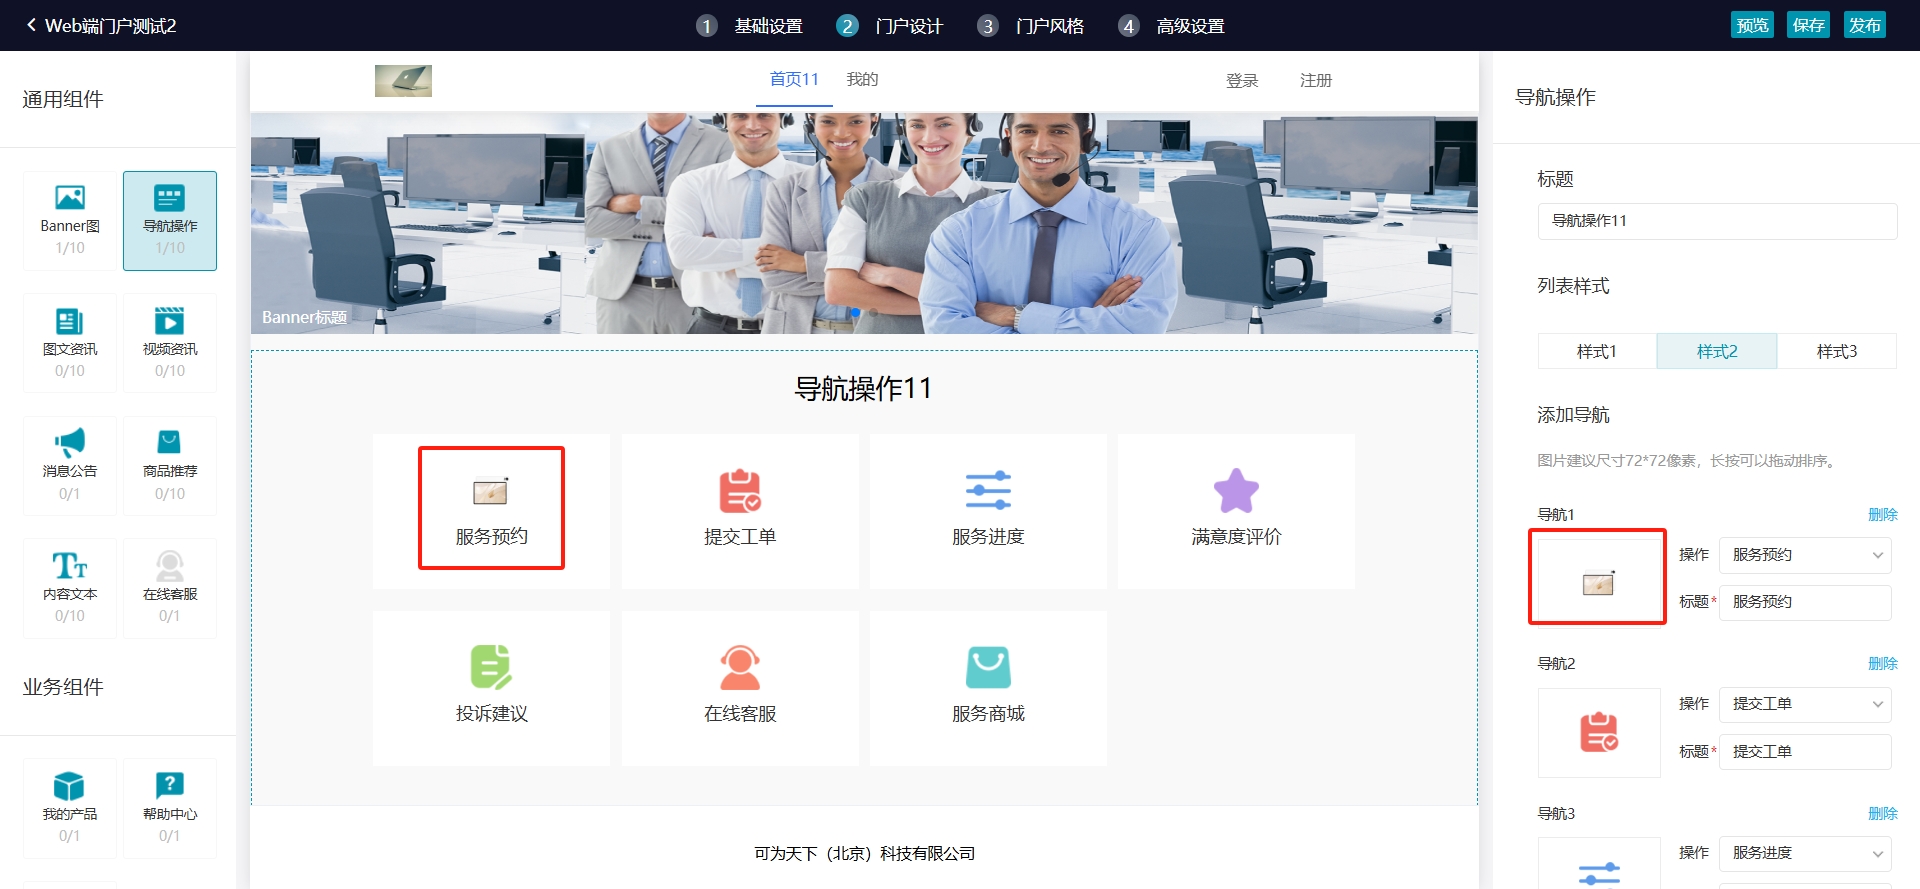Click the 保存 button

click(1808, 25)
